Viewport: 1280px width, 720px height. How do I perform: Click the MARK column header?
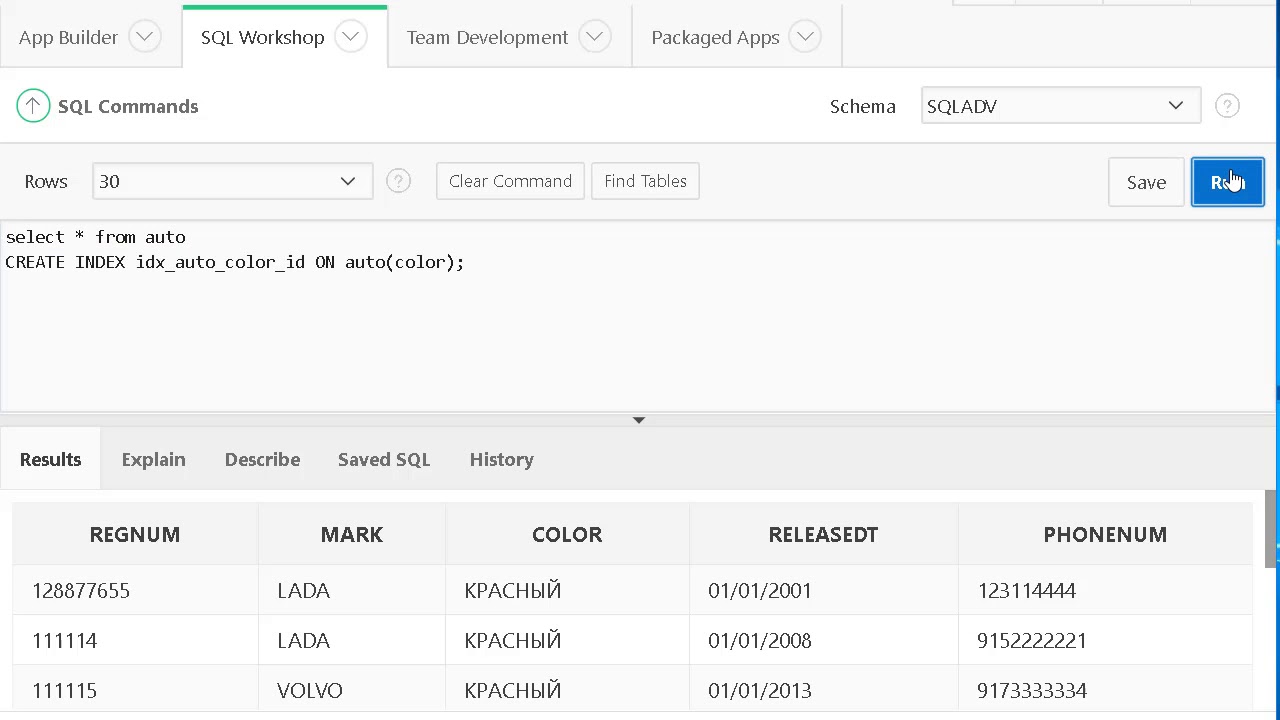tap(352, 534)
